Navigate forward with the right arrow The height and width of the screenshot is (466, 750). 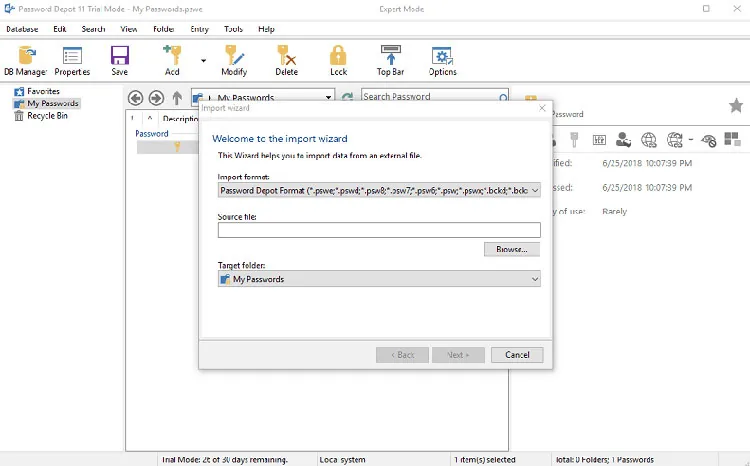(x=156, y=98)
